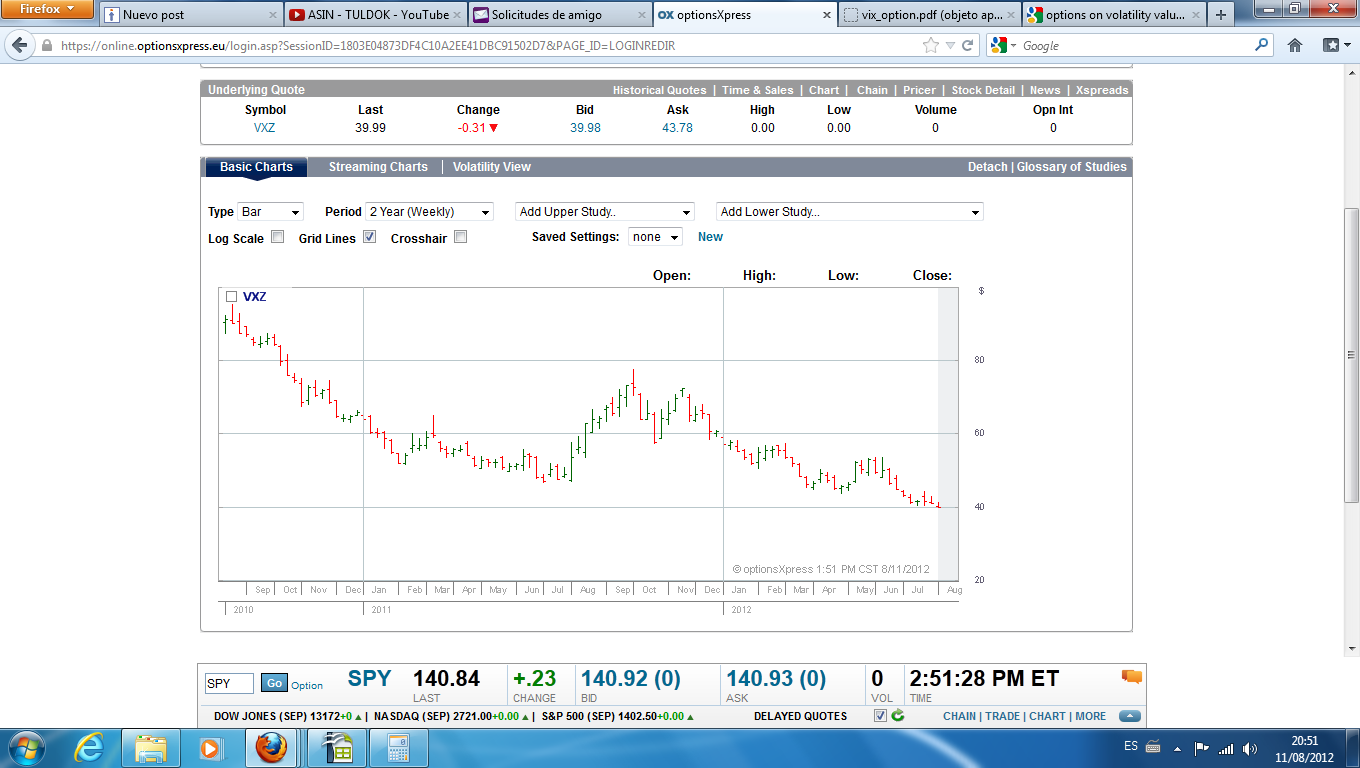
Task: Open the chart Type dropdown
Action: click(270, 212)
